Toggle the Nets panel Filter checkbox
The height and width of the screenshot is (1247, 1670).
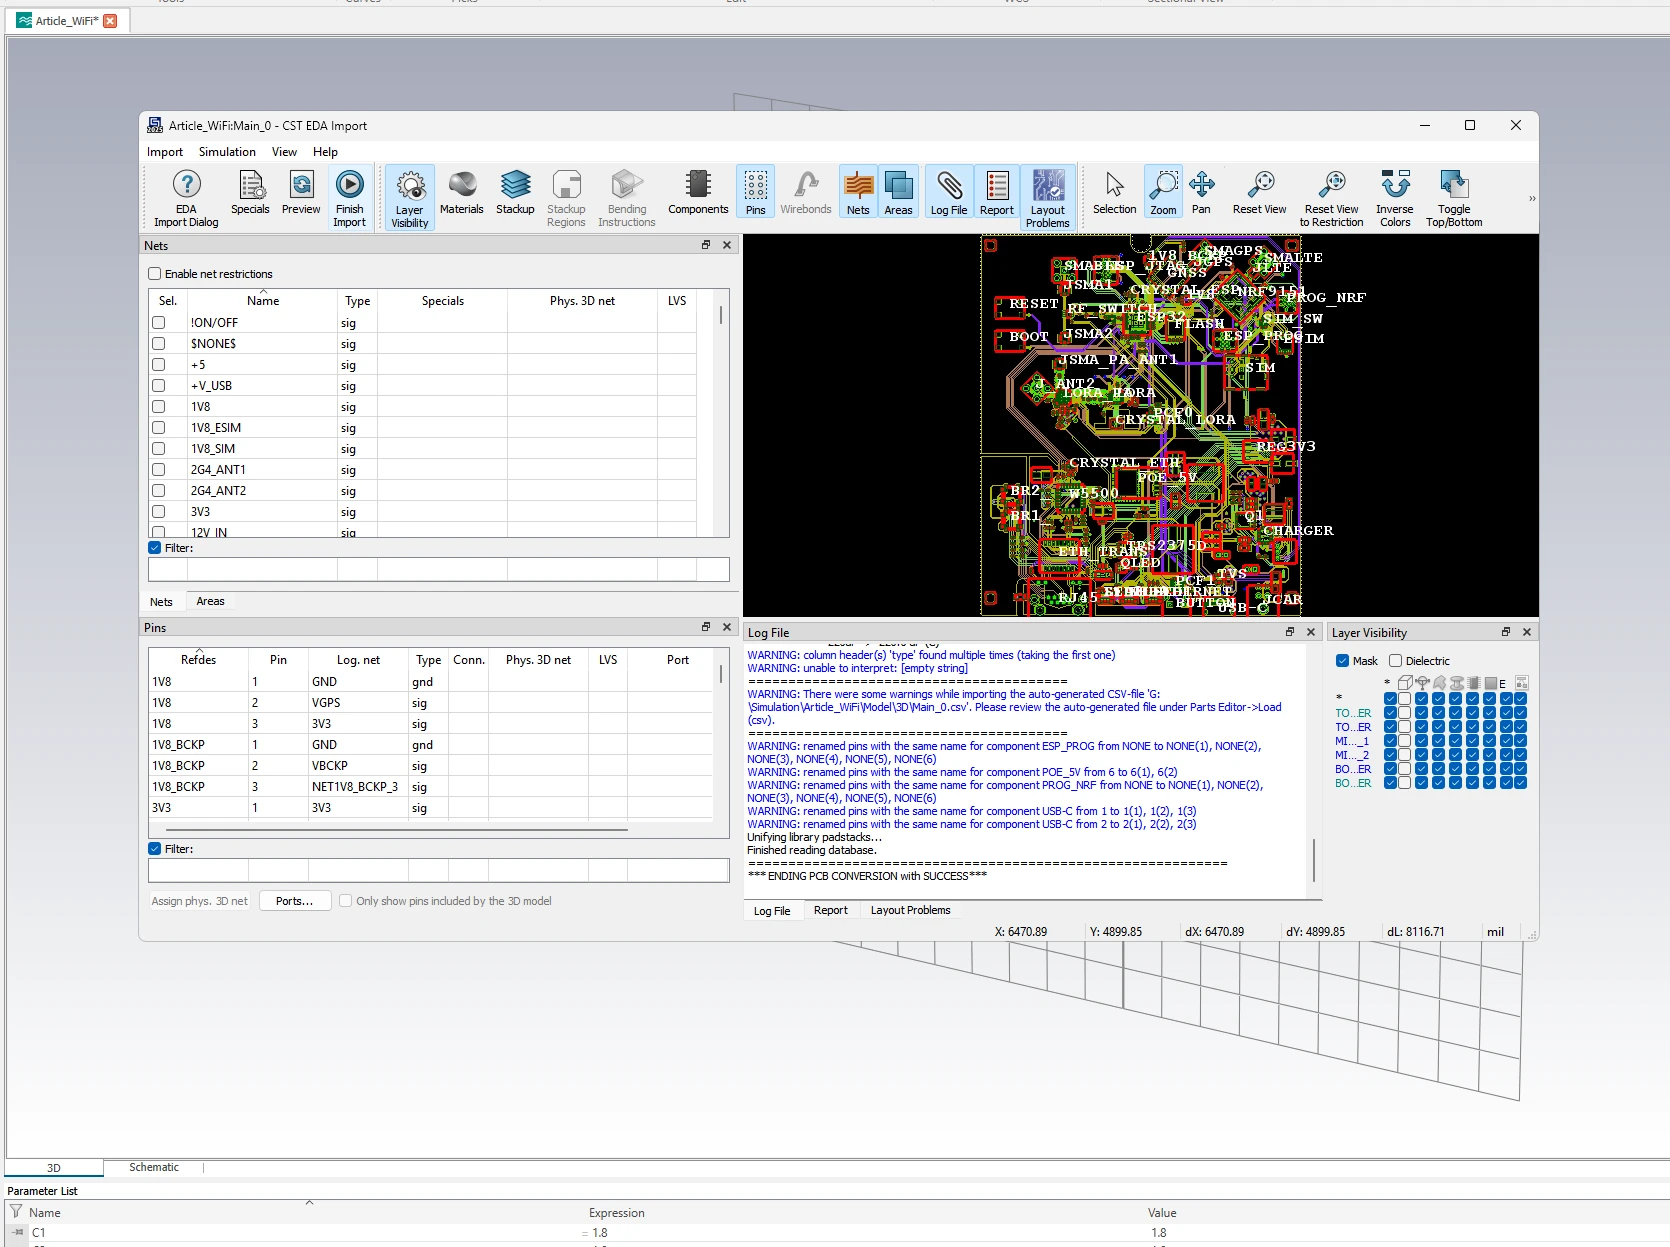(x=154, y=548)
